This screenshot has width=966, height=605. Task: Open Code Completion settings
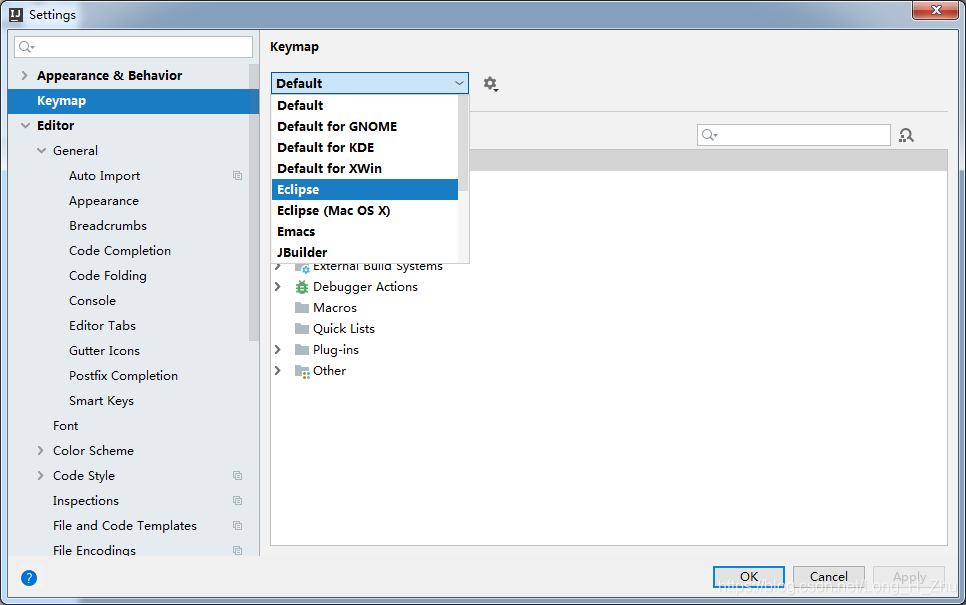120,251
